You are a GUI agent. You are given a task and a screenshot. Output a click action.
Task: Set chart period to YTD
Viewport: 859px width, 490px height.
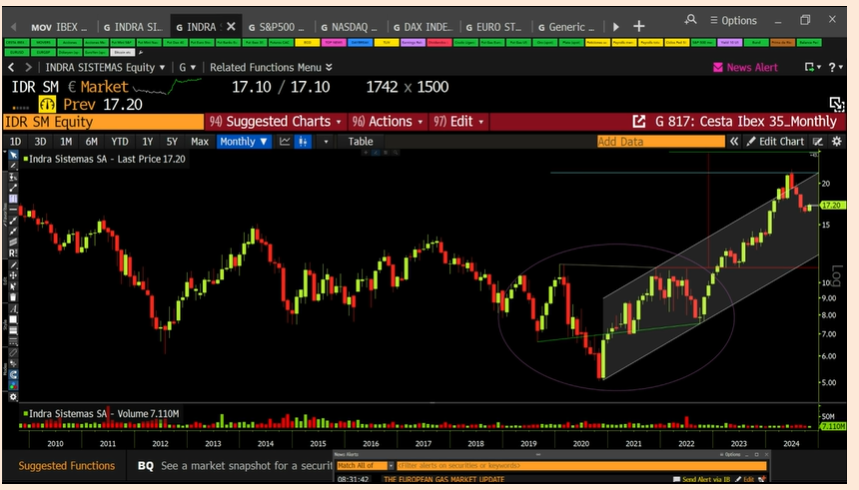click(120, 141)
